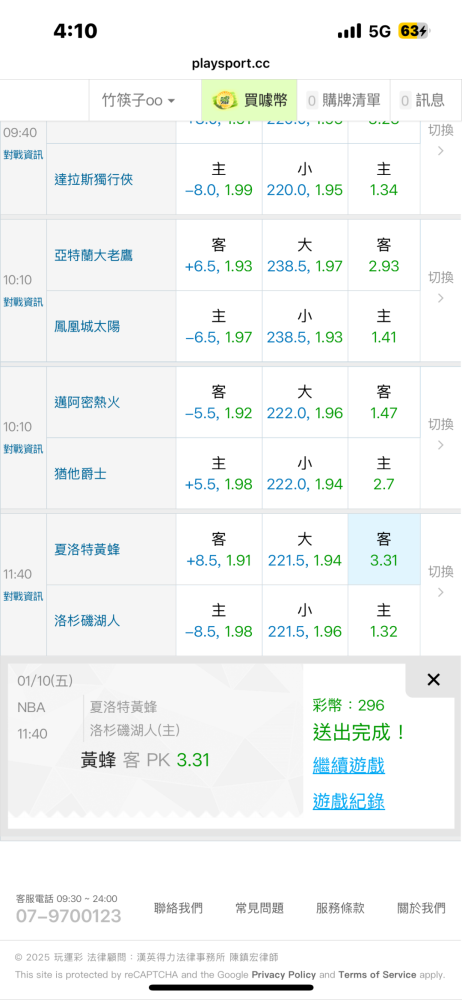
Task: Open the 竹筷子oo account dropdown
Action: pos(138,100)
